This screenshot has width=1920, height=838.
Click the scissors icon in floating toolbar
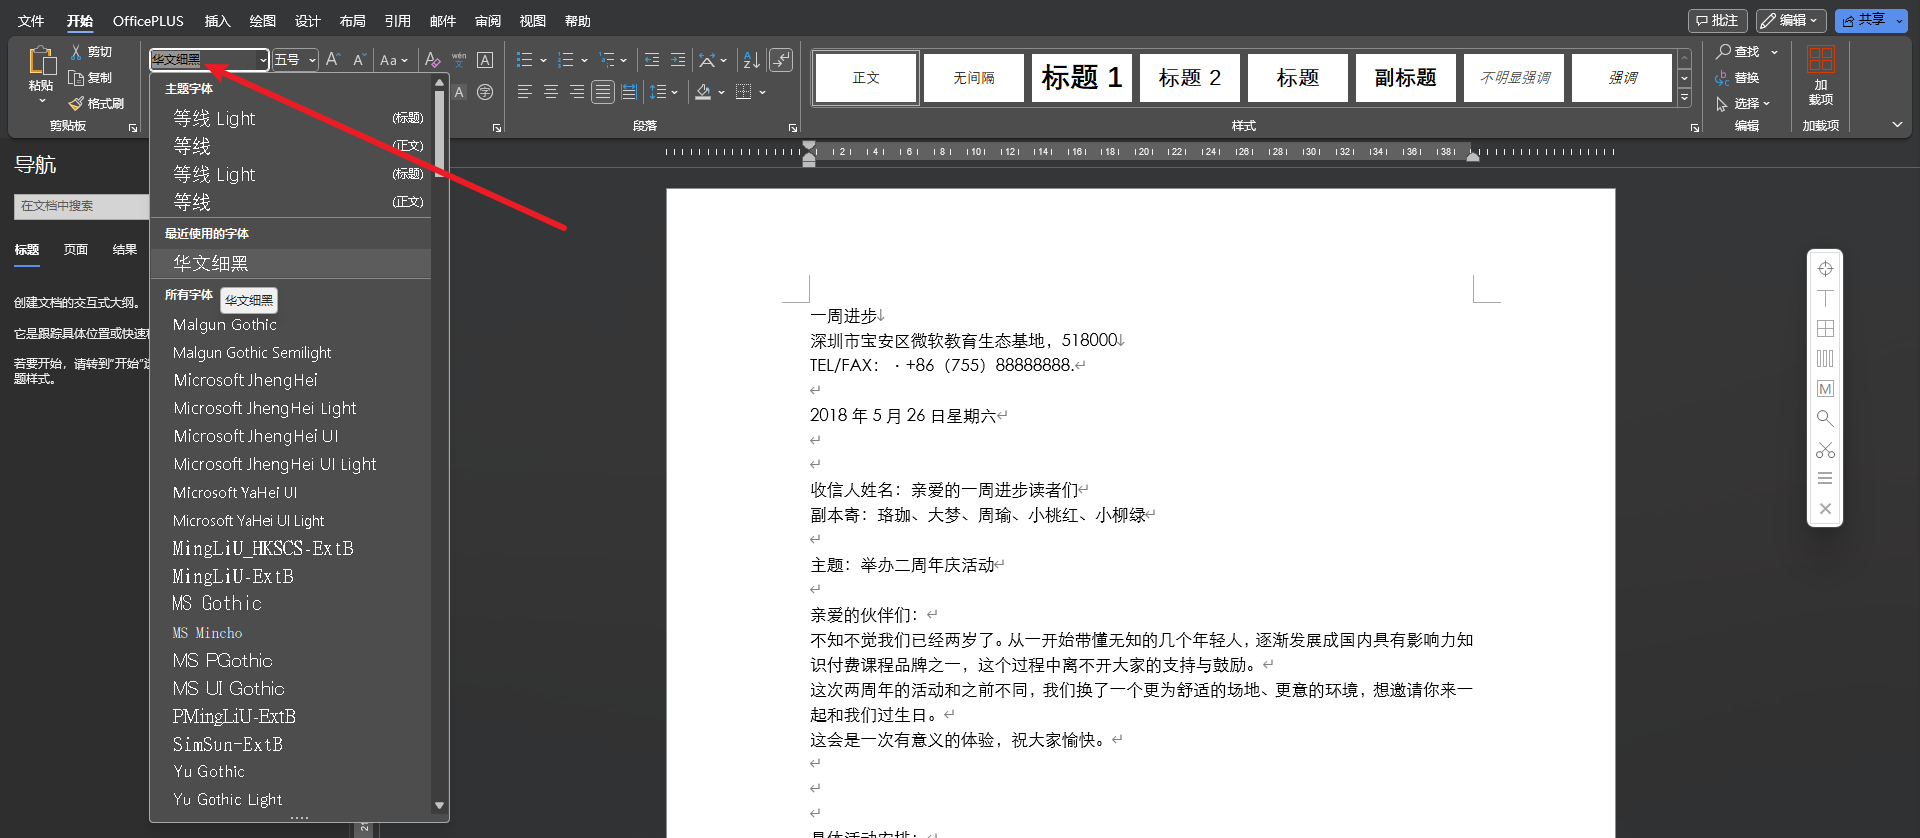(1825, 449)
